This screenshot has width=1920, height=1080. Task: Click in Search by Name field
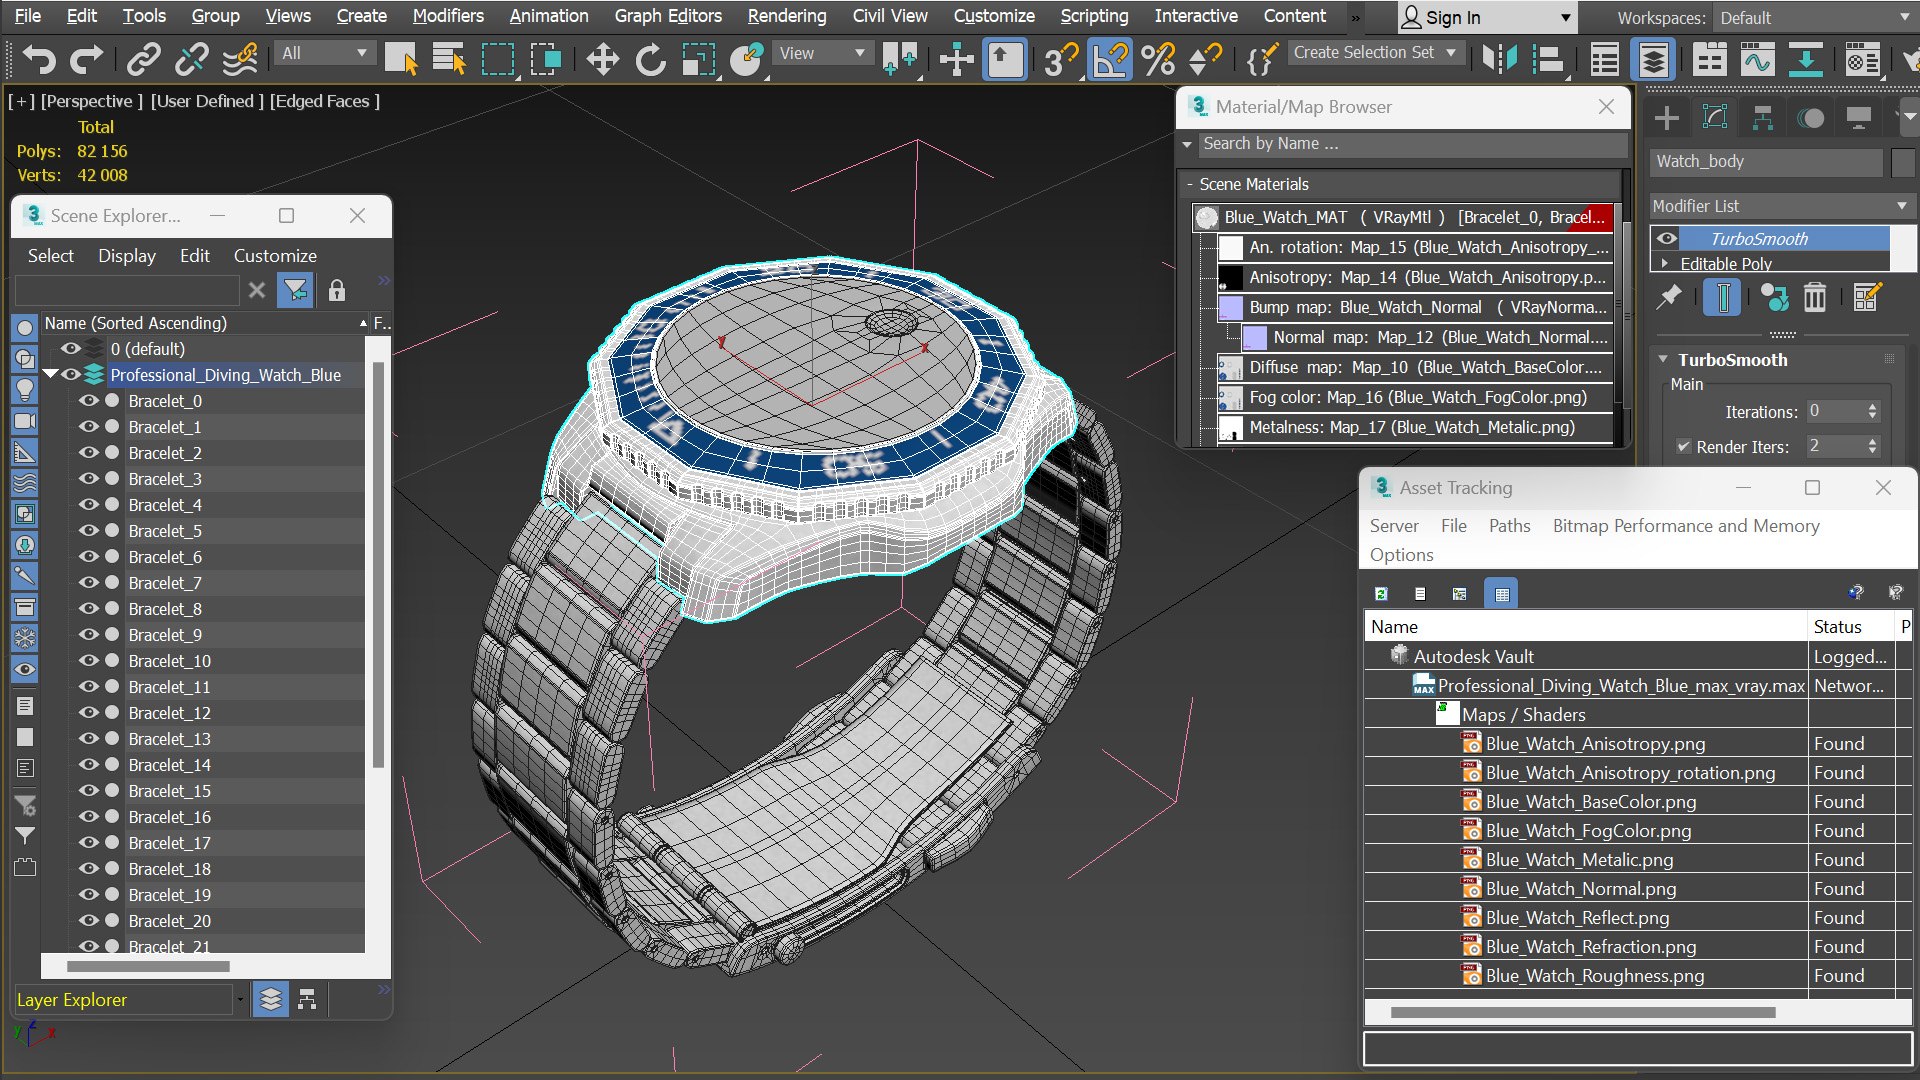click(x=1412, y=144)
